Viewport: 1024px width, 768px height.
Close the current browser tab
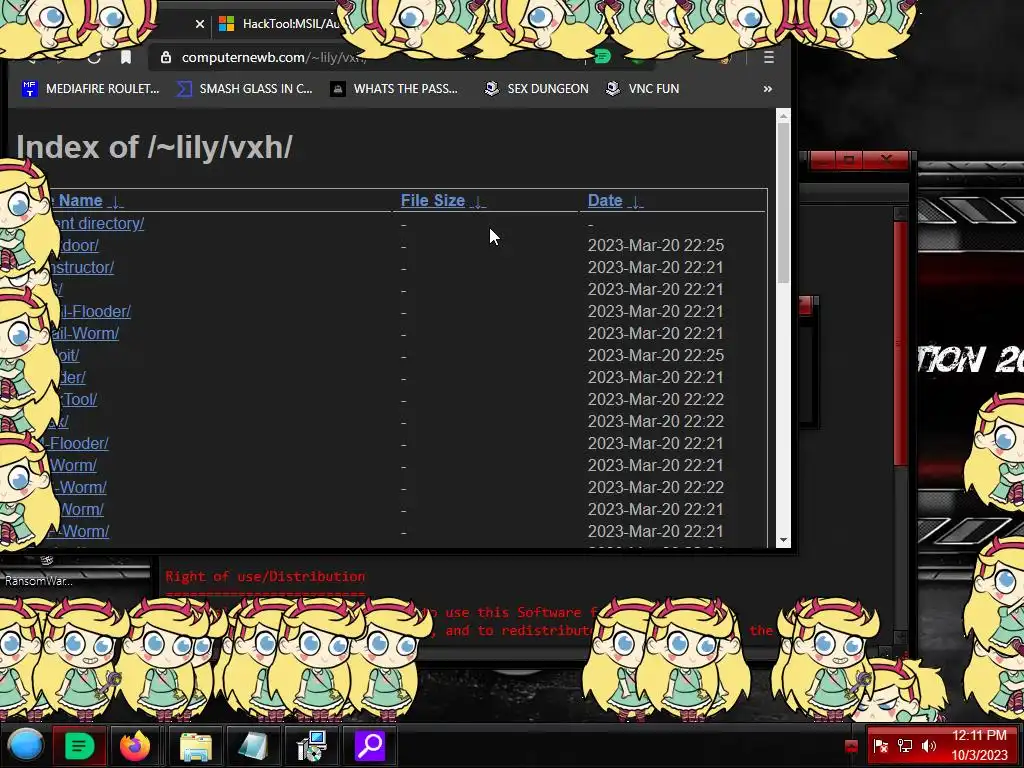tap(200, 24)
